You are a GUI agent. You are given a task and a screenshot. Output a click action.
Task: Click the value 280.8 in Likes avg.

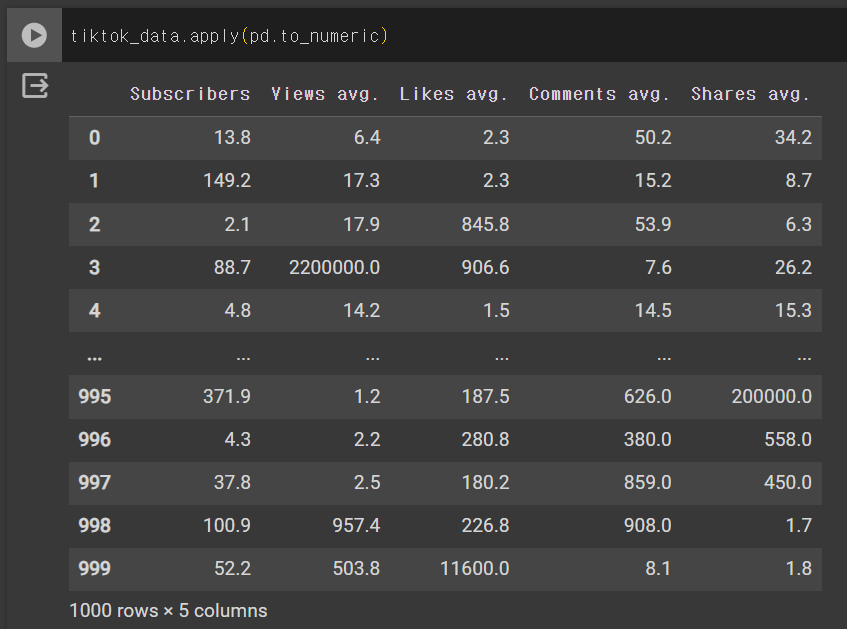click(485, 439)
